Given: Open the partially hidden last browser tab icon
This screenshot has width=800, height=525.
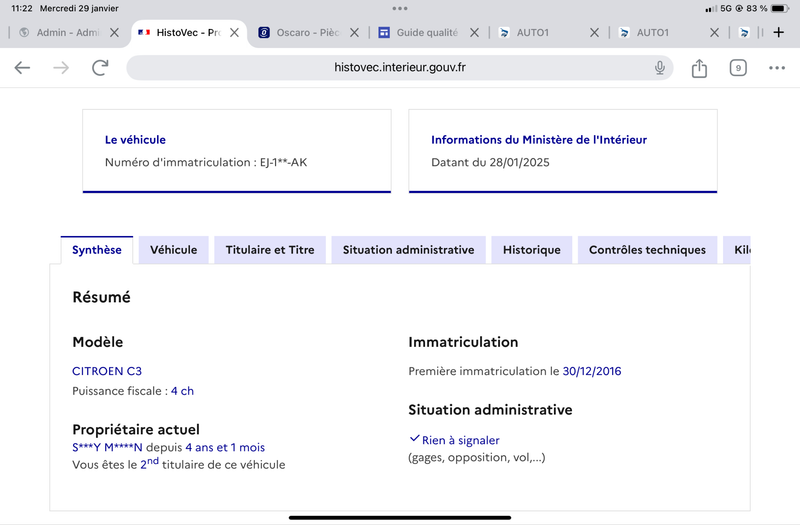Looking at the screenshot, I should [744, 33].
